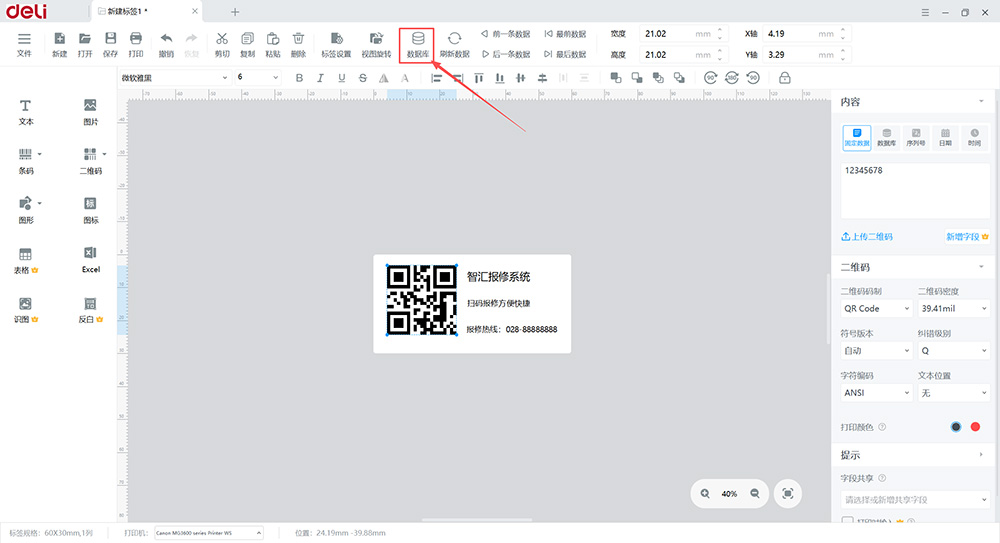Select the 日期 date option
Image resolution: width=1000 pixels, height=543 pixels.
pyautogui.click(x=945, y=137)
